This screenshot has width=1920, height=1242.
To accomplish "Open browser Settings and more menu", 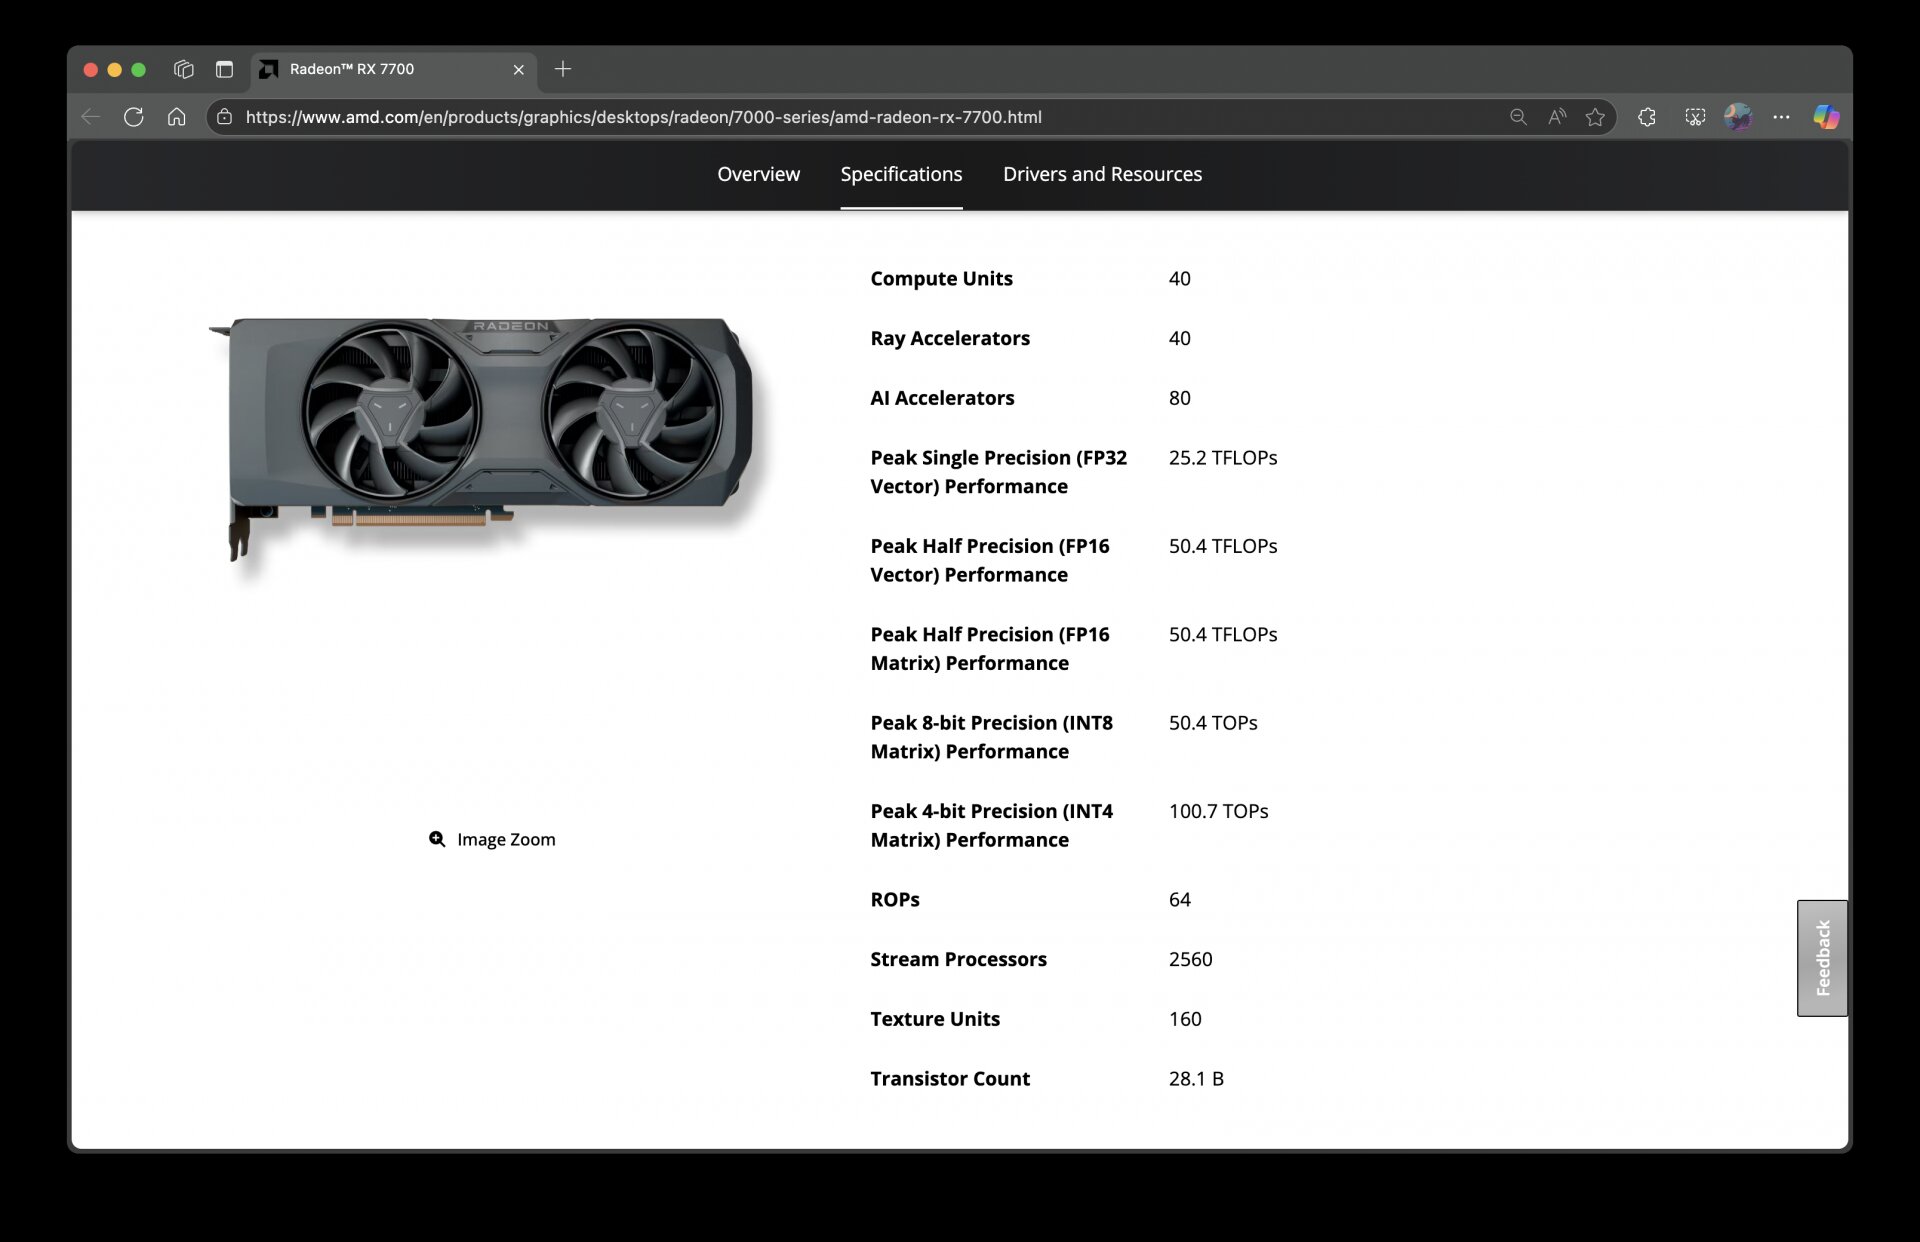I will click(1783, 117).
